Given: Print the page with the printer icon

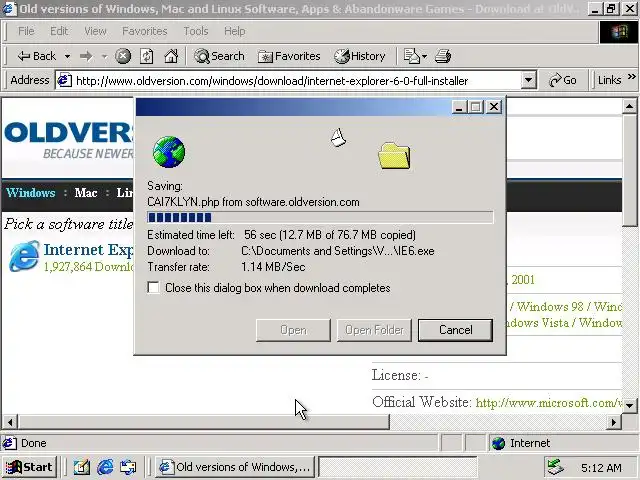Looking at the screenshot, I should (442, 56).
